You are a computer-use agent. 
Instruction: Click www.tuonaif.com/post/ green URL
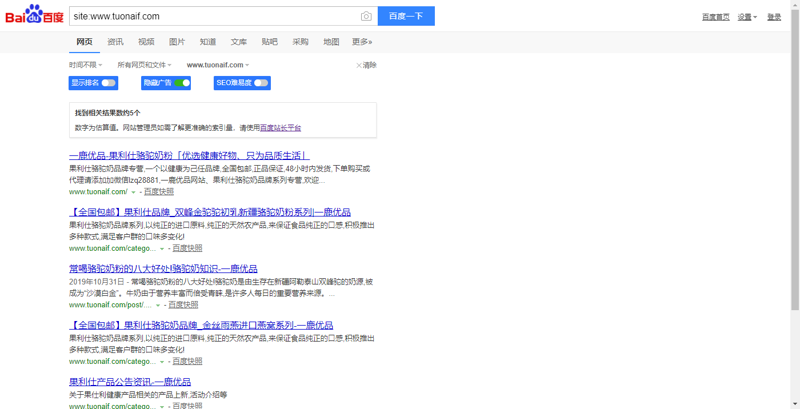pos(110,305)
